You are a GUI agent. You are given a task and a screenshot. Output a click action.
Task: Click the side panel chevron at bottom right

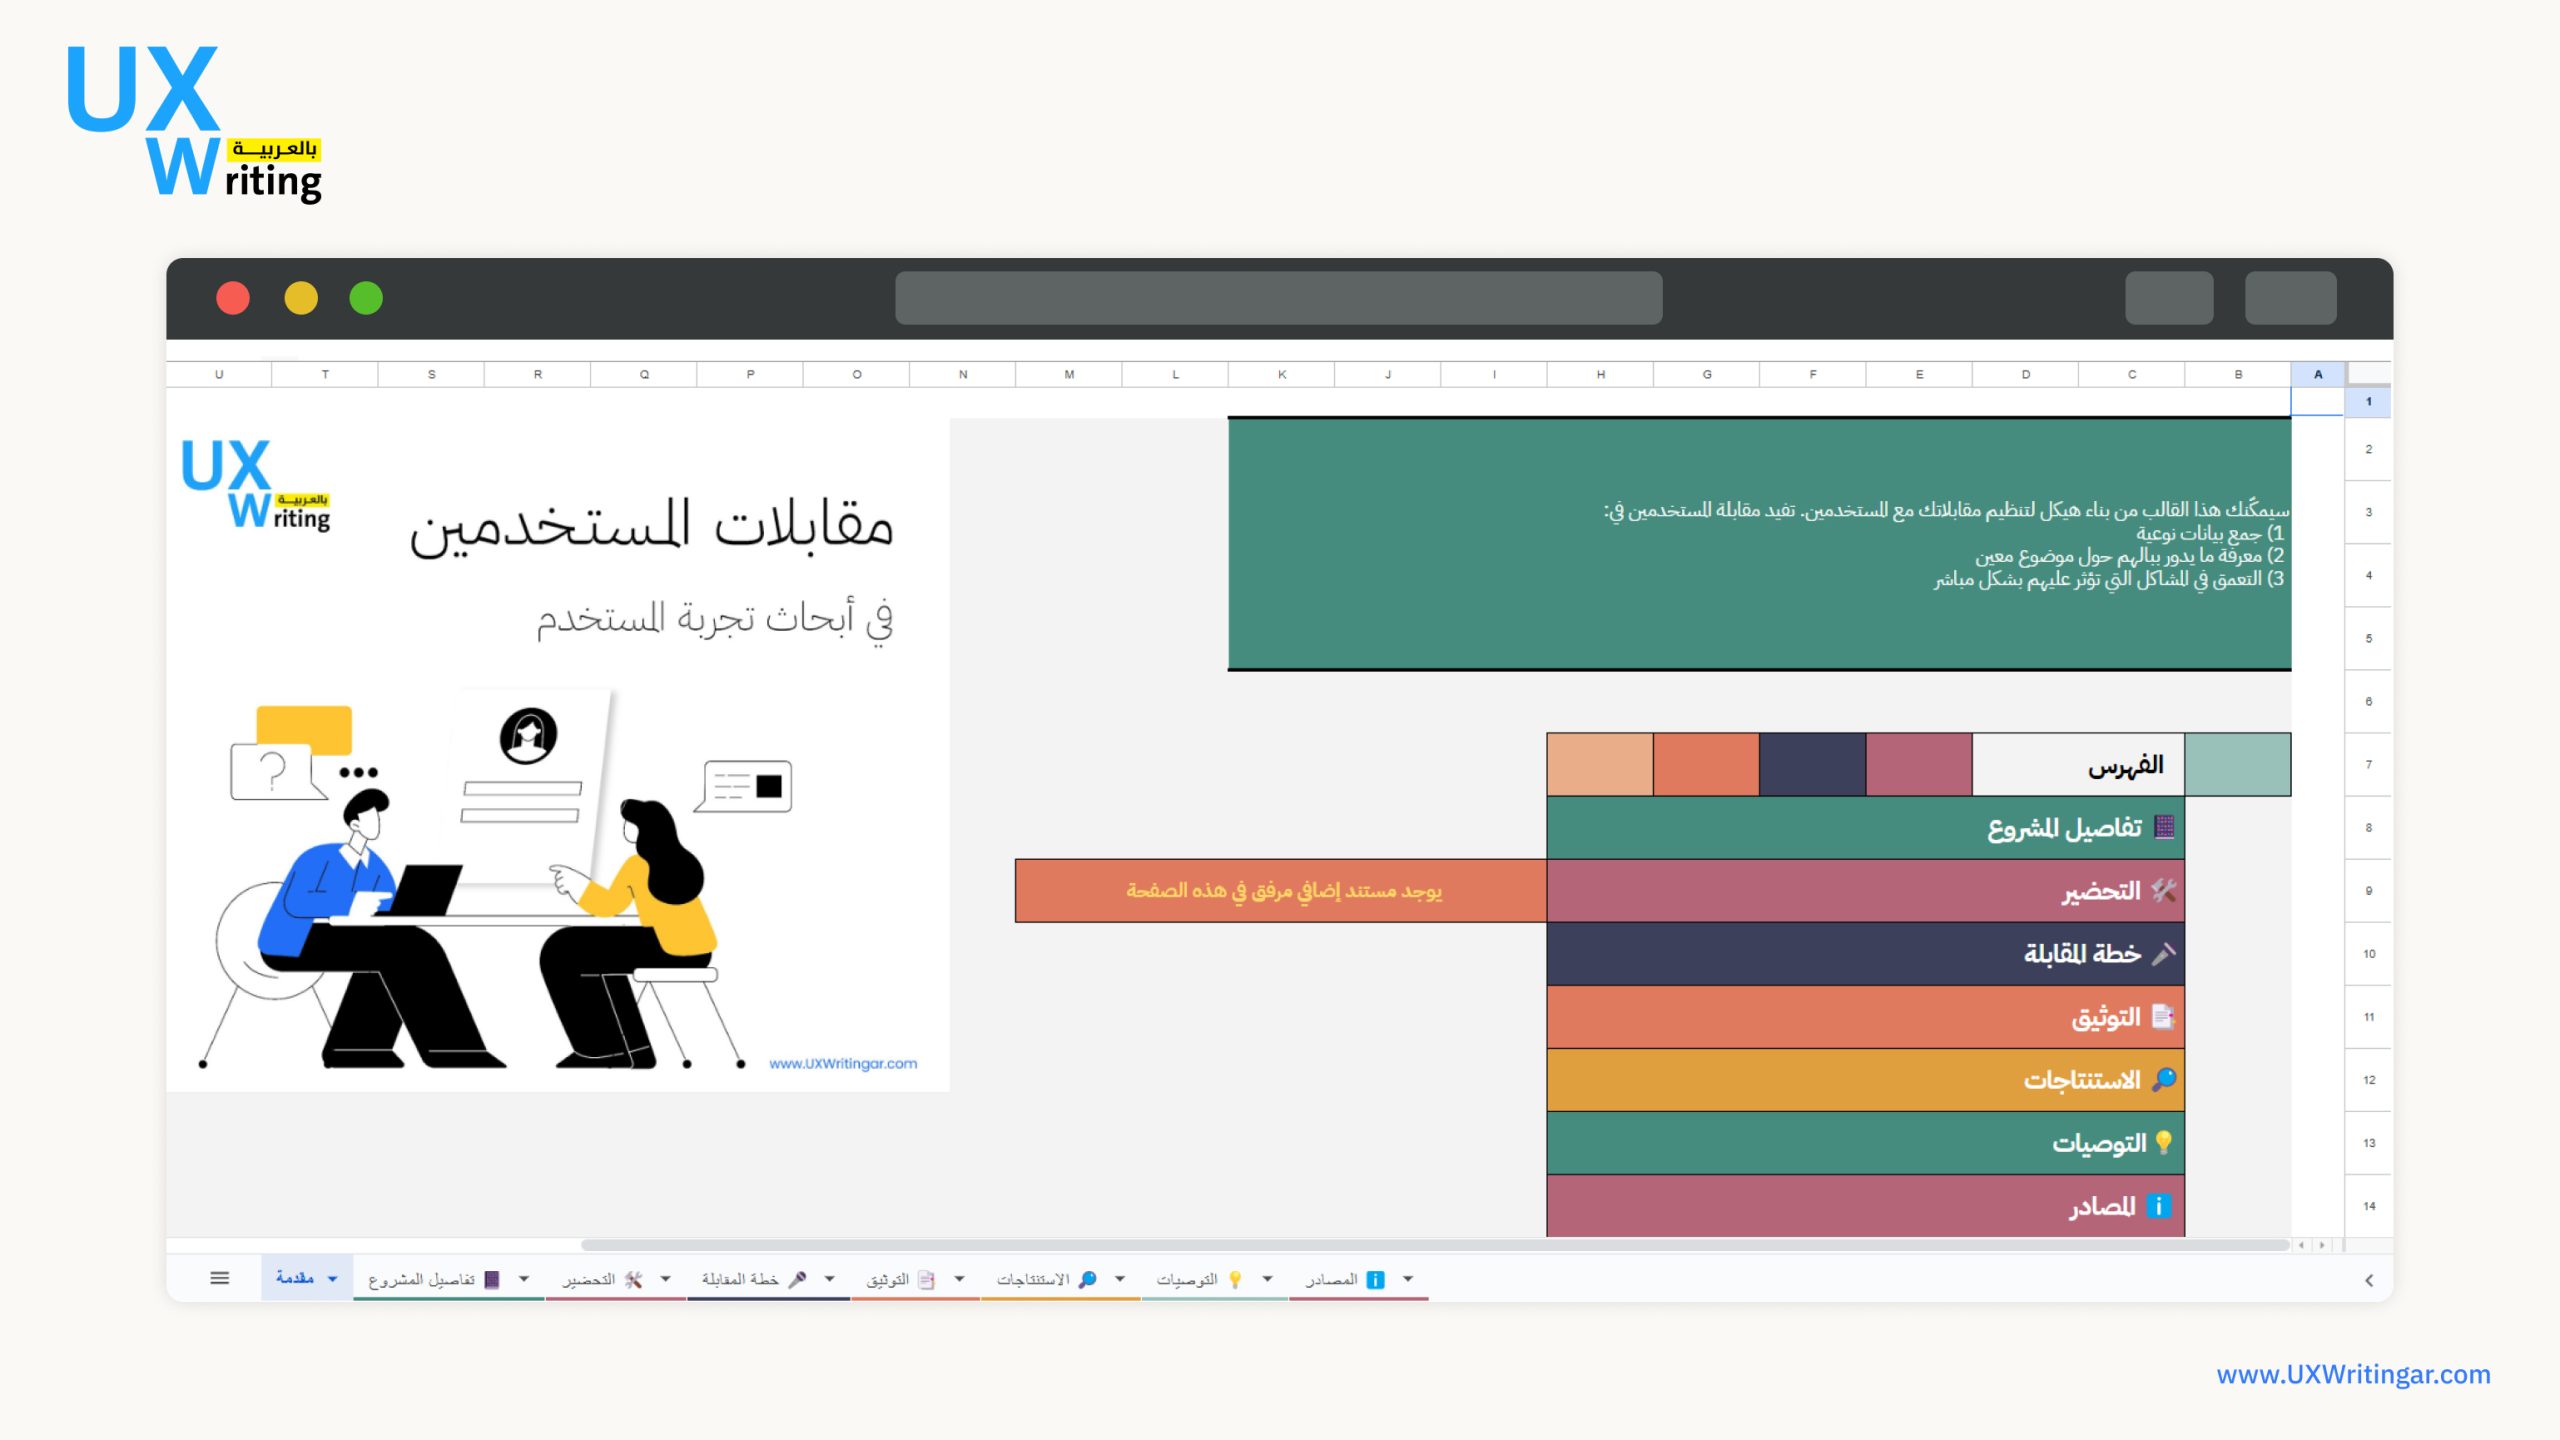pos(2369,1280)
